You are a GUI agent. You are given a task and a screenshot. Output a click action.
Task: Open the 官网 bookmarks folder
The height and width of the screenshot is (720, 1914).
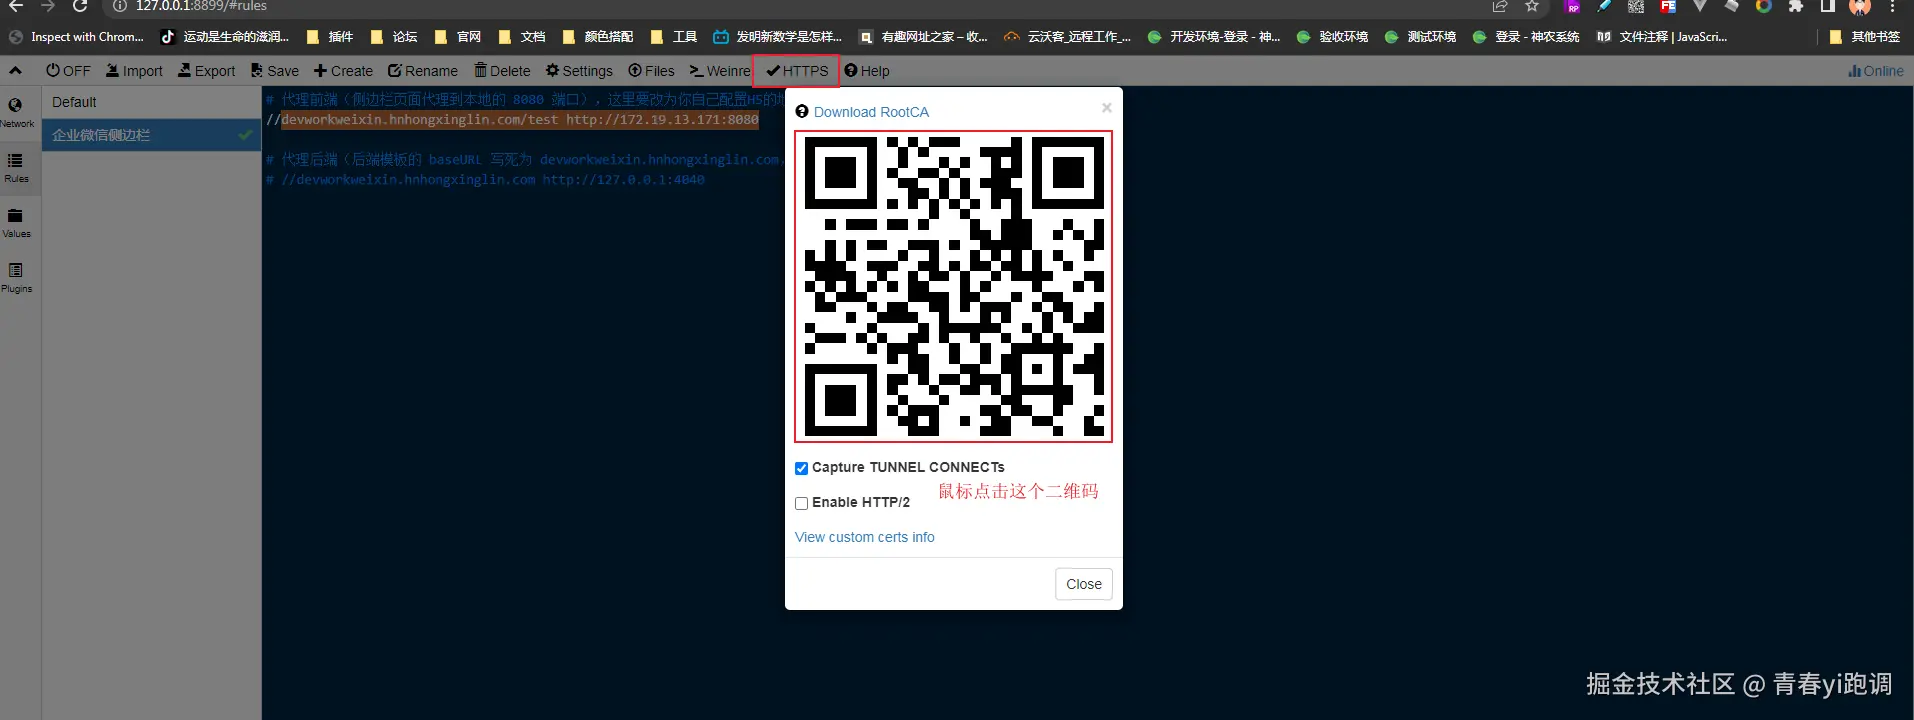(457, 37)
